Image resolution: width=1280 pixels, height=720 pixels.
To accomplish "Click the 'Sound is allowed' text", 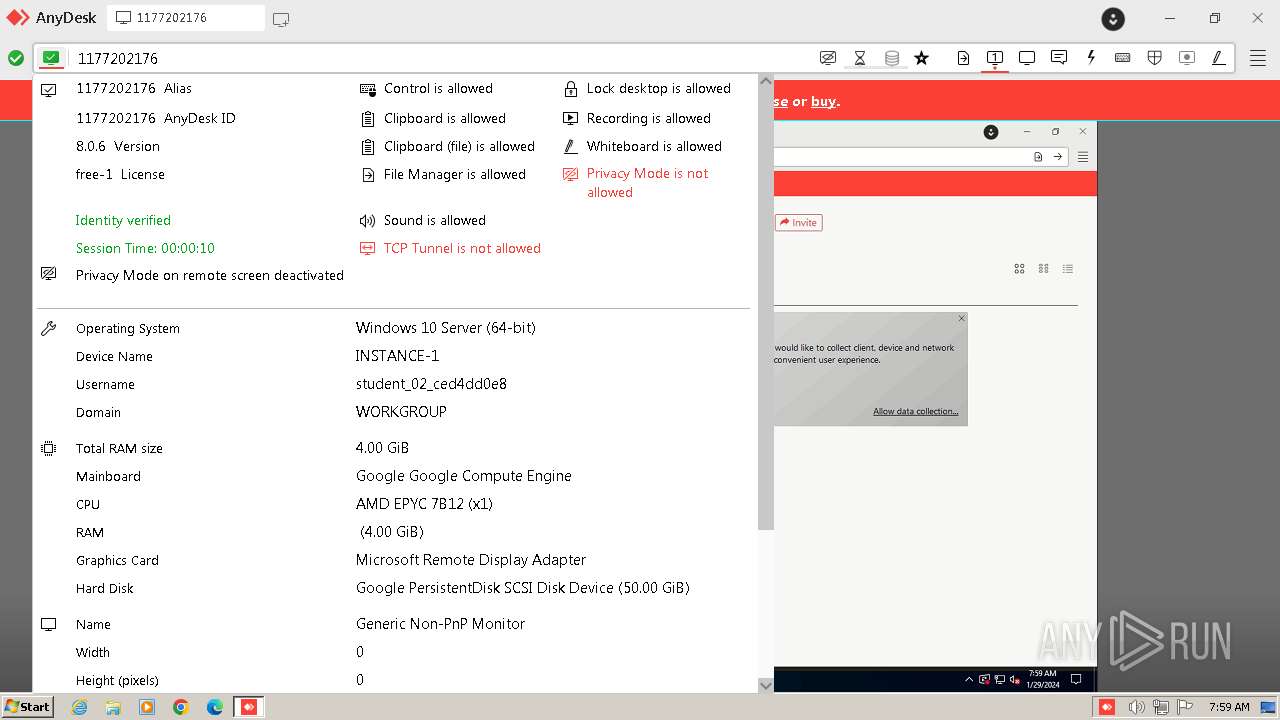I will [435, 220].
